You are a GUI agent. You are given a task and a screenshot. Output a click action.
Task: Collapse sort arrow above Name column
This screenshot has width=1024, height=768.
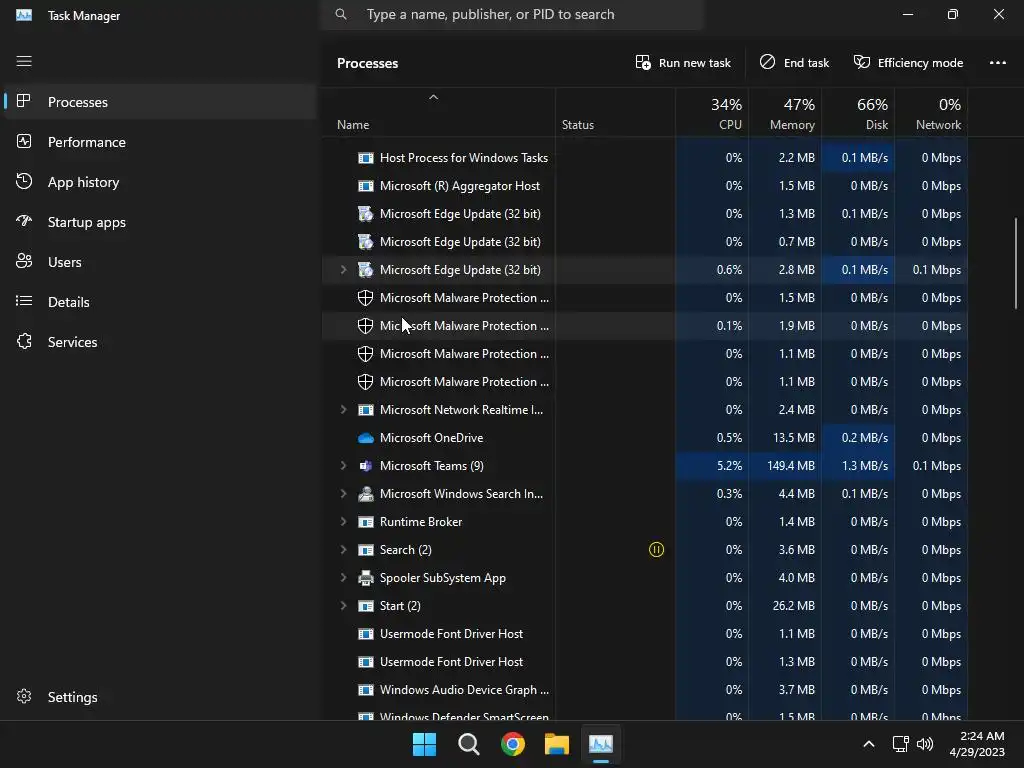point(433,97)
